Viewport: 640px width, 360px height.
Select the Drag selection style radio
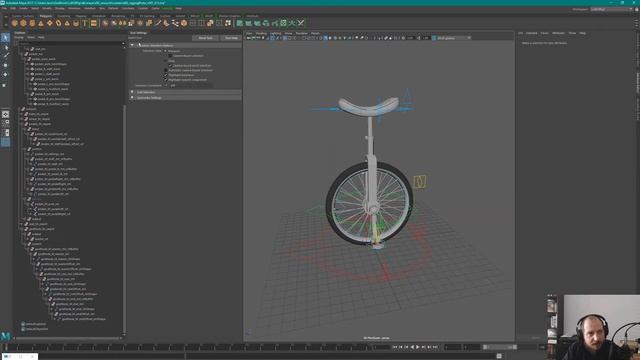[x=166, y=61]
